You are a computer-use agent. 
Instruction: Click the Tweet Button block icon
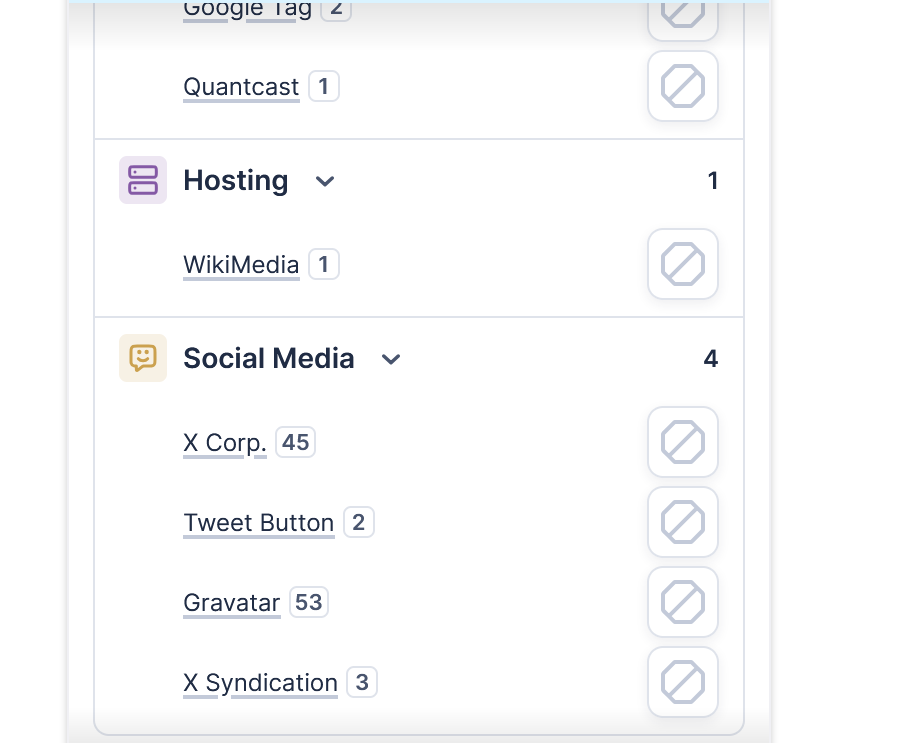(683, 522)
